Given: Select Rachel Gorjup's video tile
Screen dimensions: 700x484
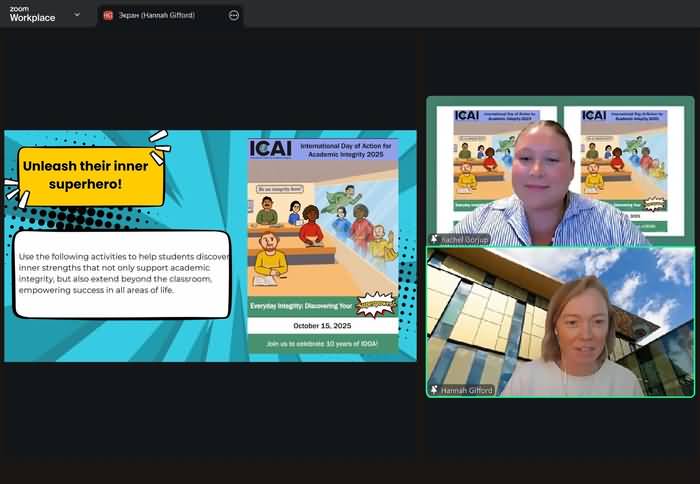Looking at the screenshot, I should (x=560, y=170).
